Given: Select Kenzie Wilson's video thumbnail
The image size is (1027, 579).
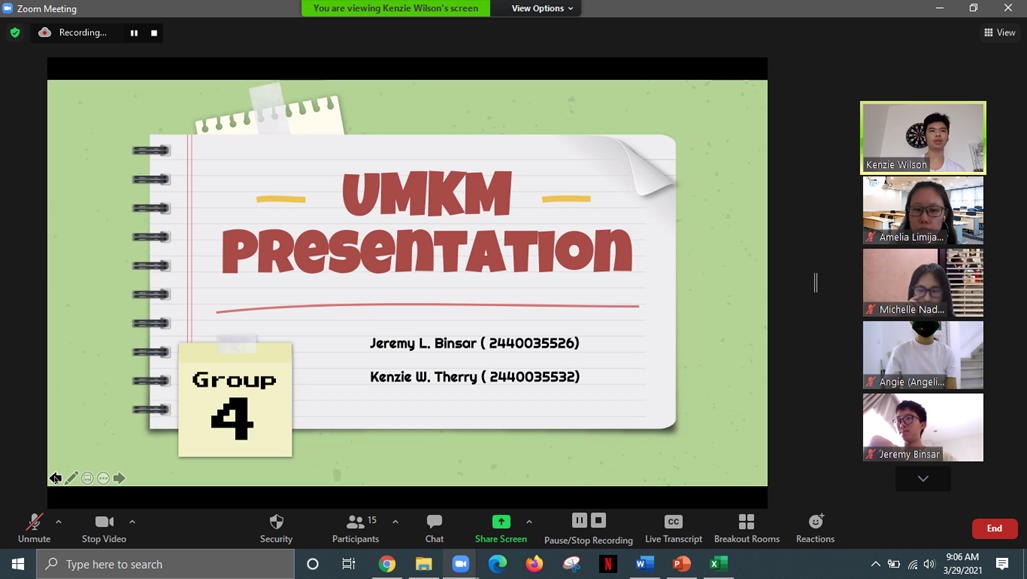Looking at the screenshot, I should (x=922, y=138).
